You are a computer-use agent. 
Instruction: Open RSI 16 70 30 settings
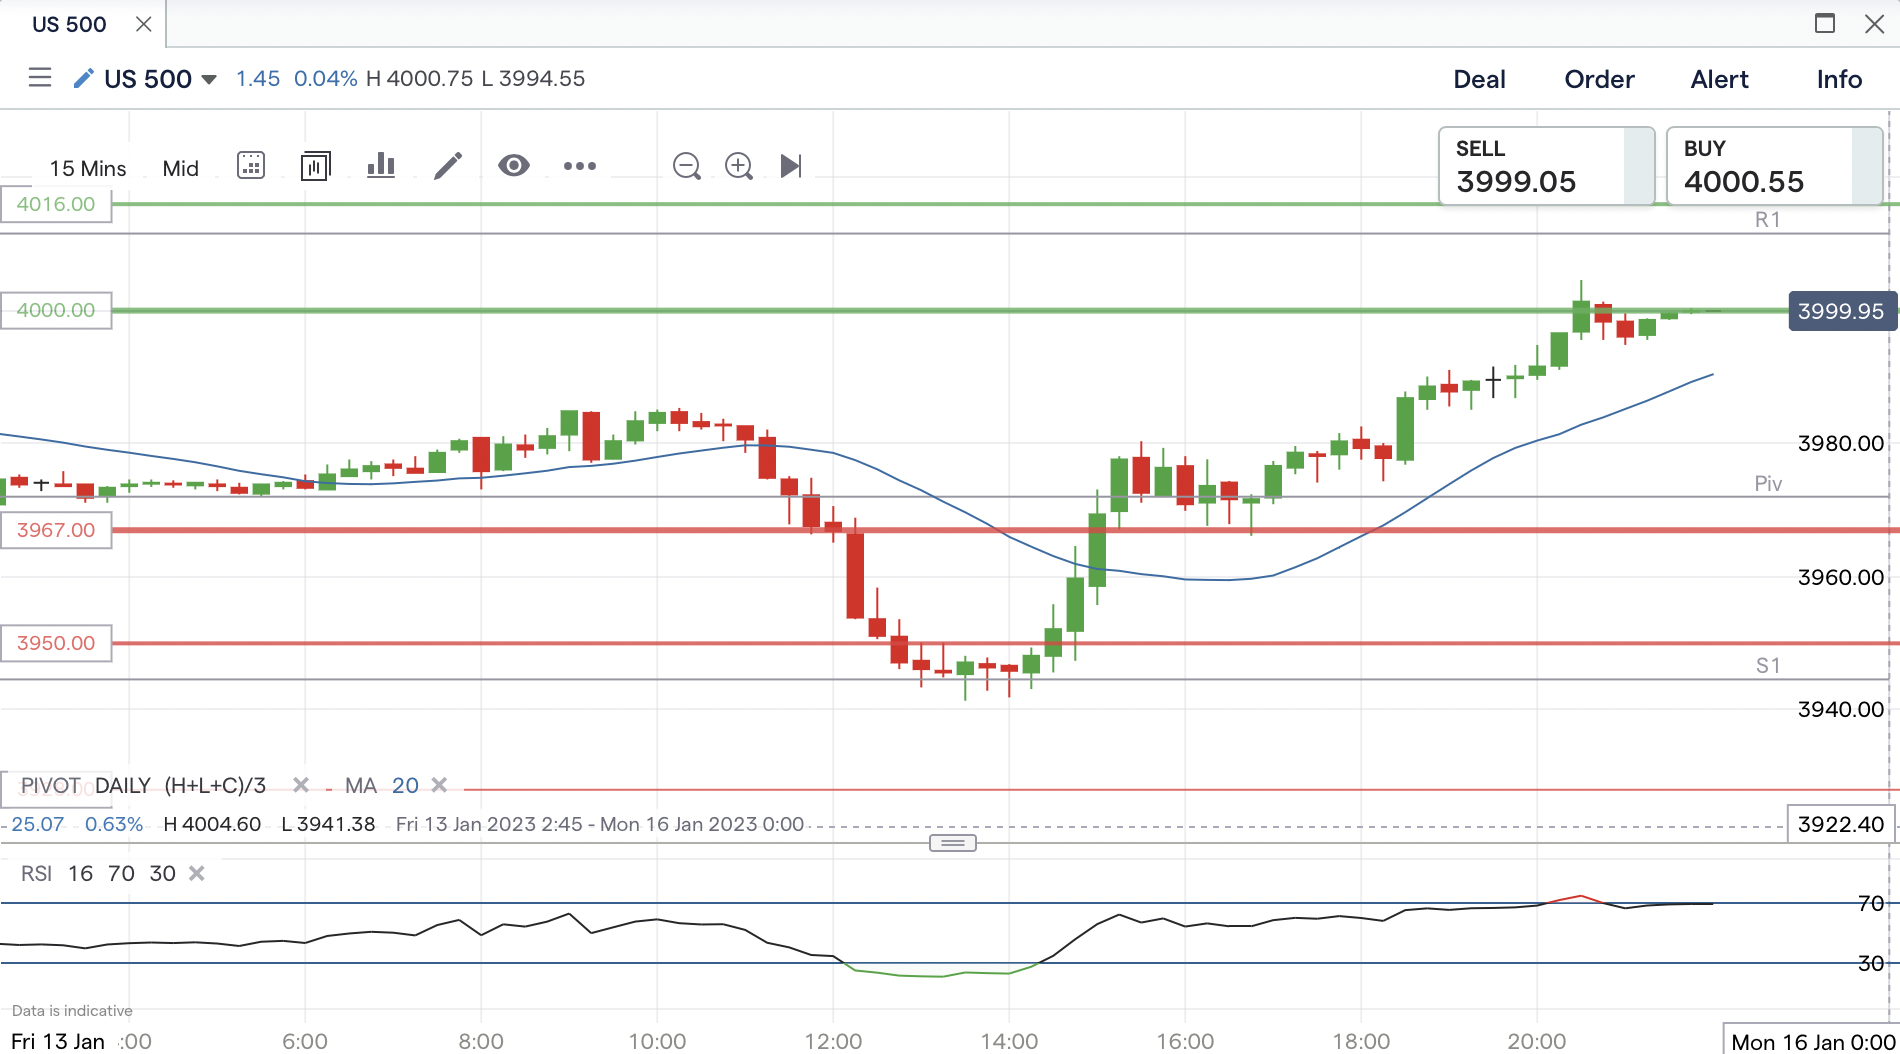click(x=98, y=874)
